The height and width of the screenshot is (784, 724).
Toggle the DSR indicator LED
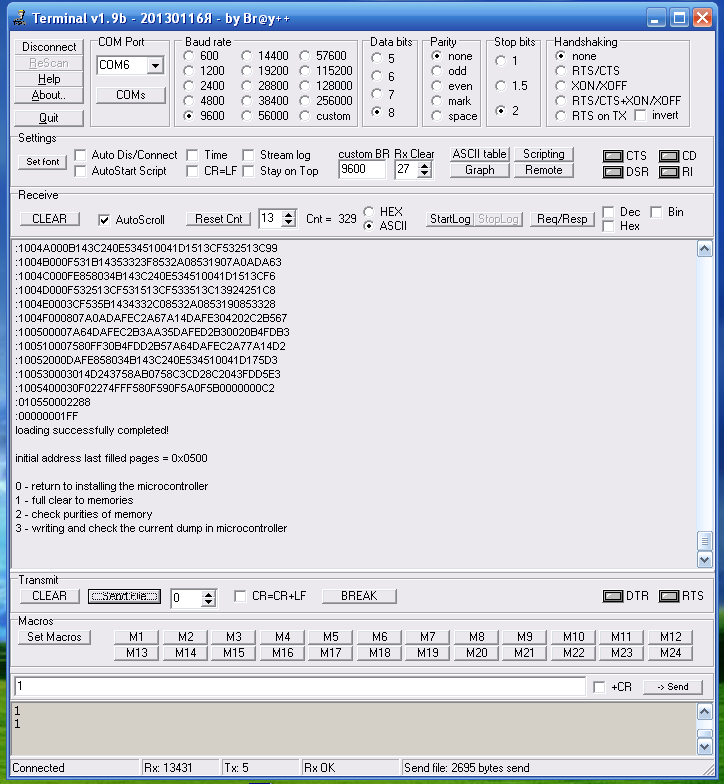pyautogui.click(x=612, y=172)
